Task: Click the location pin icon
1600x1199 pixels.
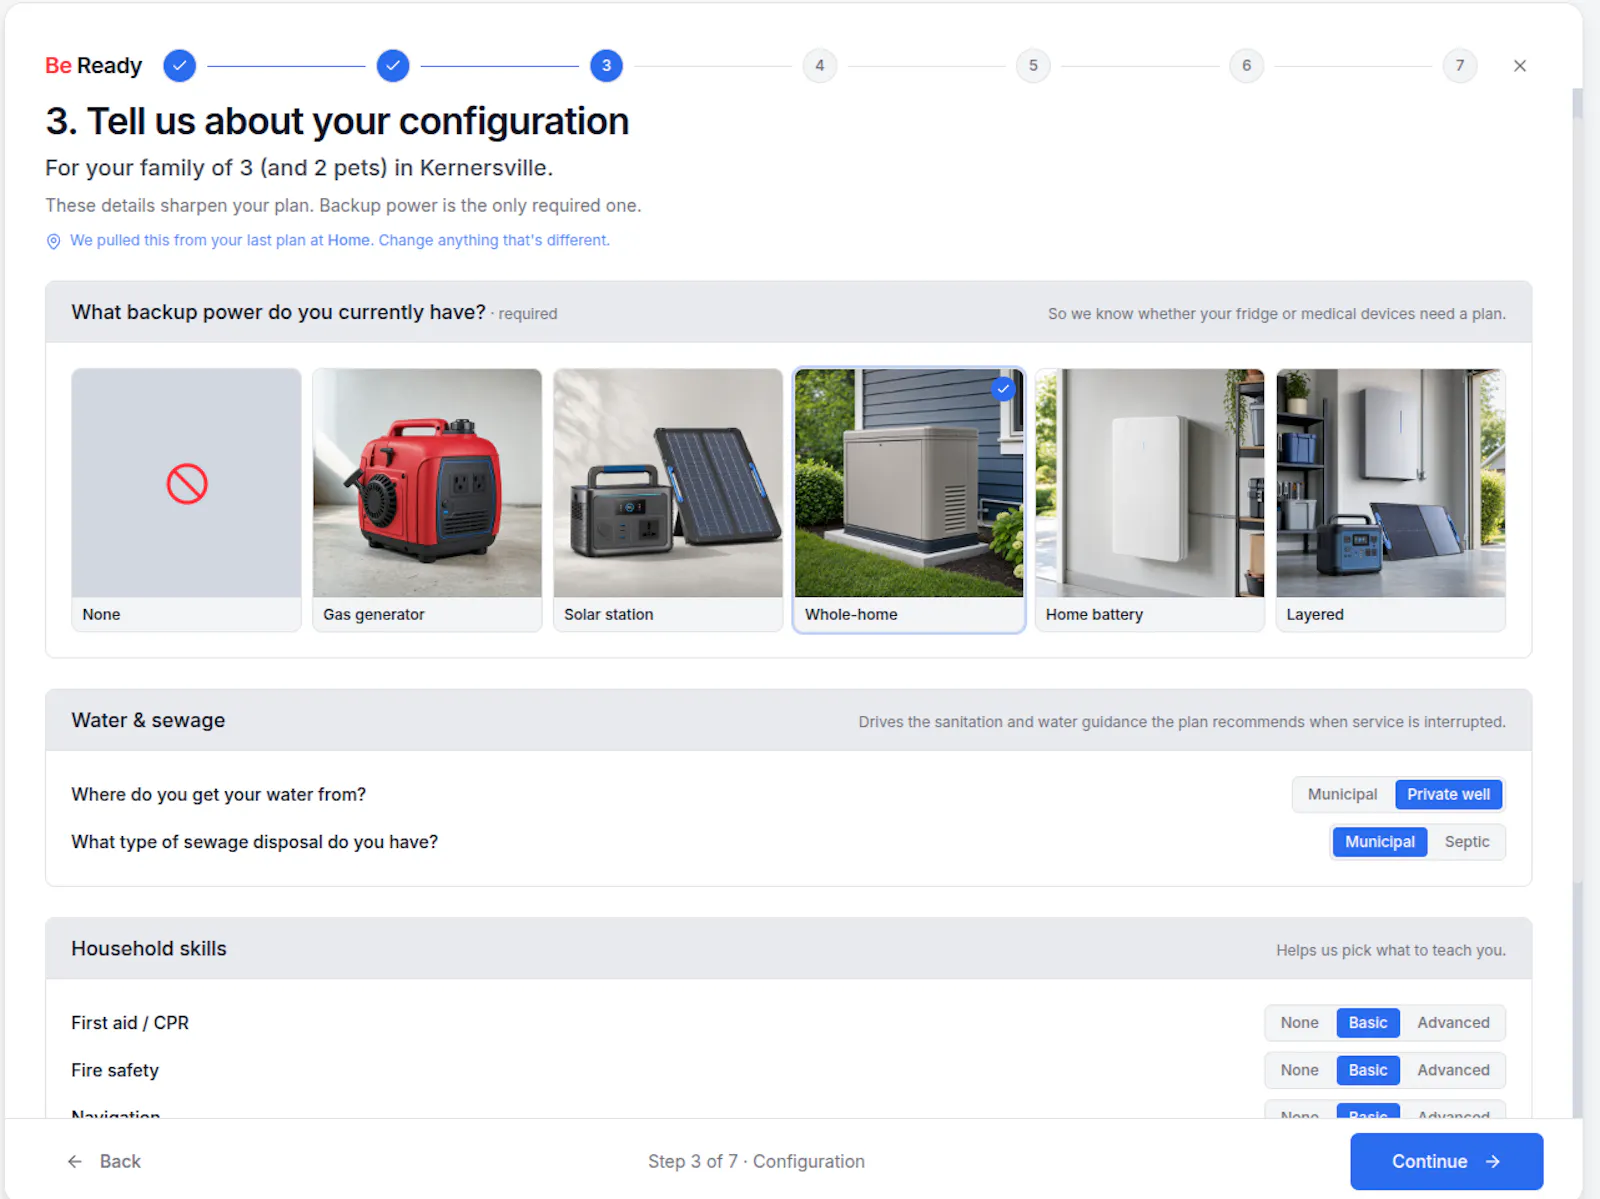Action: click(x=54, y=241)
